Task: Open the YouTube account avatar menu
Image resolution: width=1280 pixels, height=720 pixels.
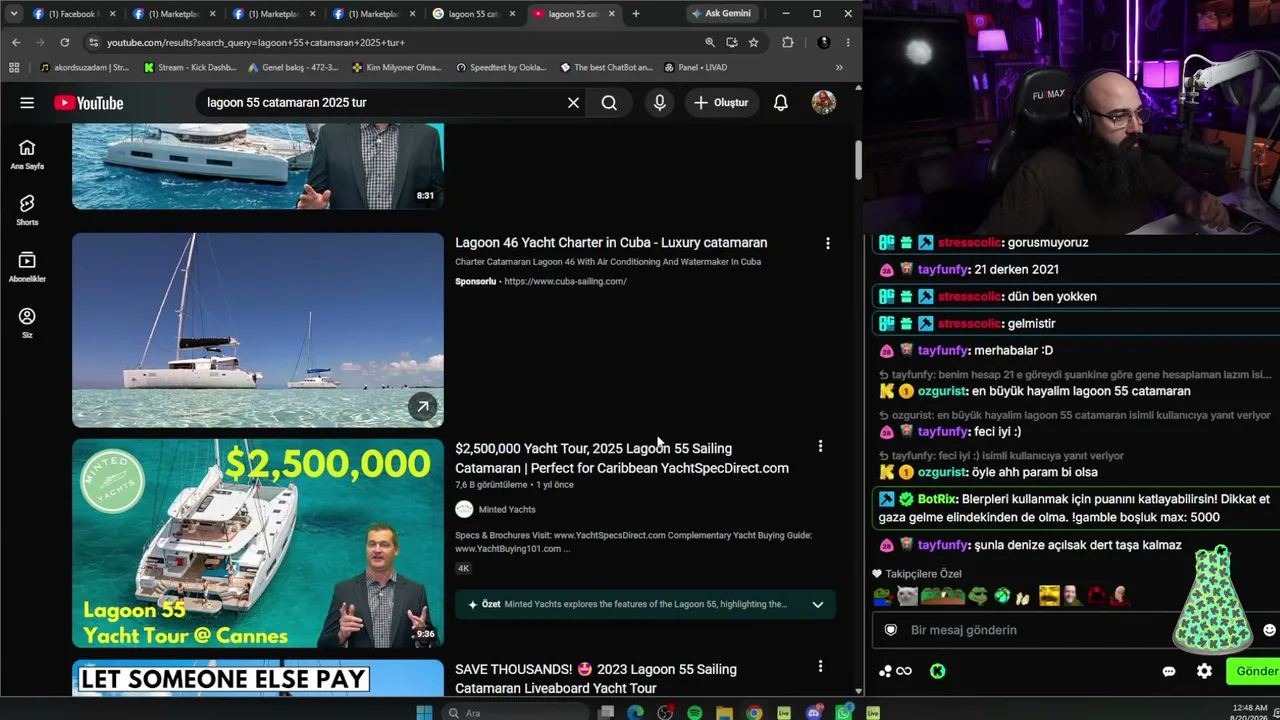Action: pos(823,103)
